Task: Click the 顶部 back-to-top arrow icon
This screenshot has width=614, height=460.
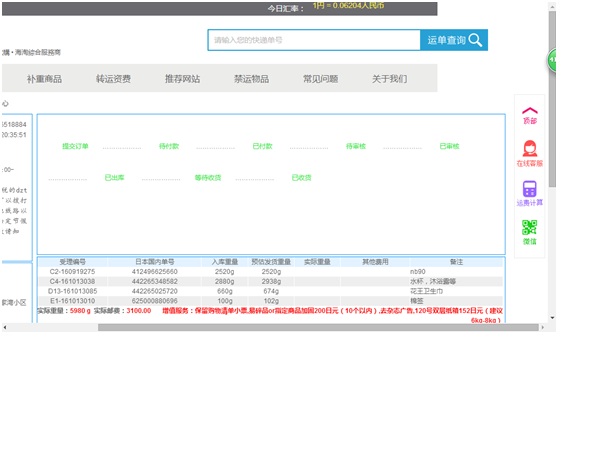Action: (529, 112)
